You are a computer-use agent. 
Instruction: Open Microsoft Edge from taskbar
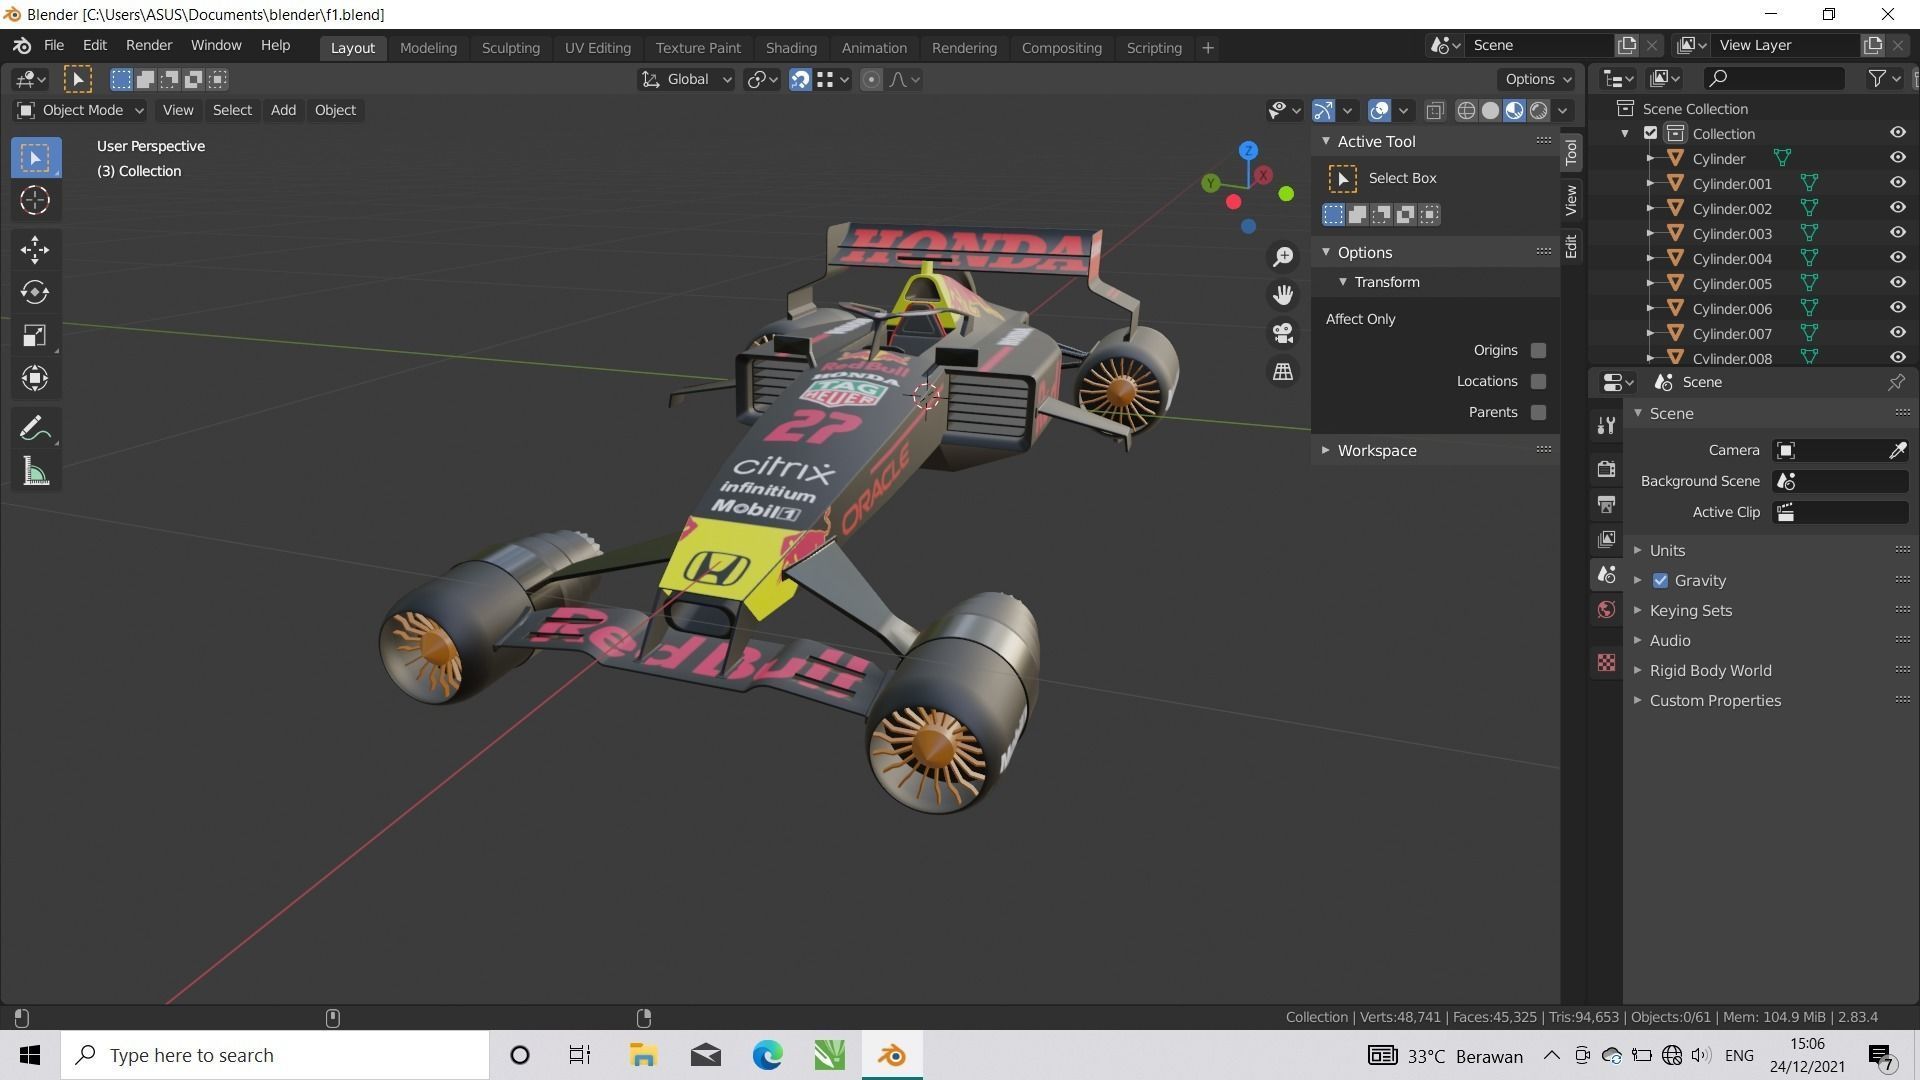point(767,1055)
